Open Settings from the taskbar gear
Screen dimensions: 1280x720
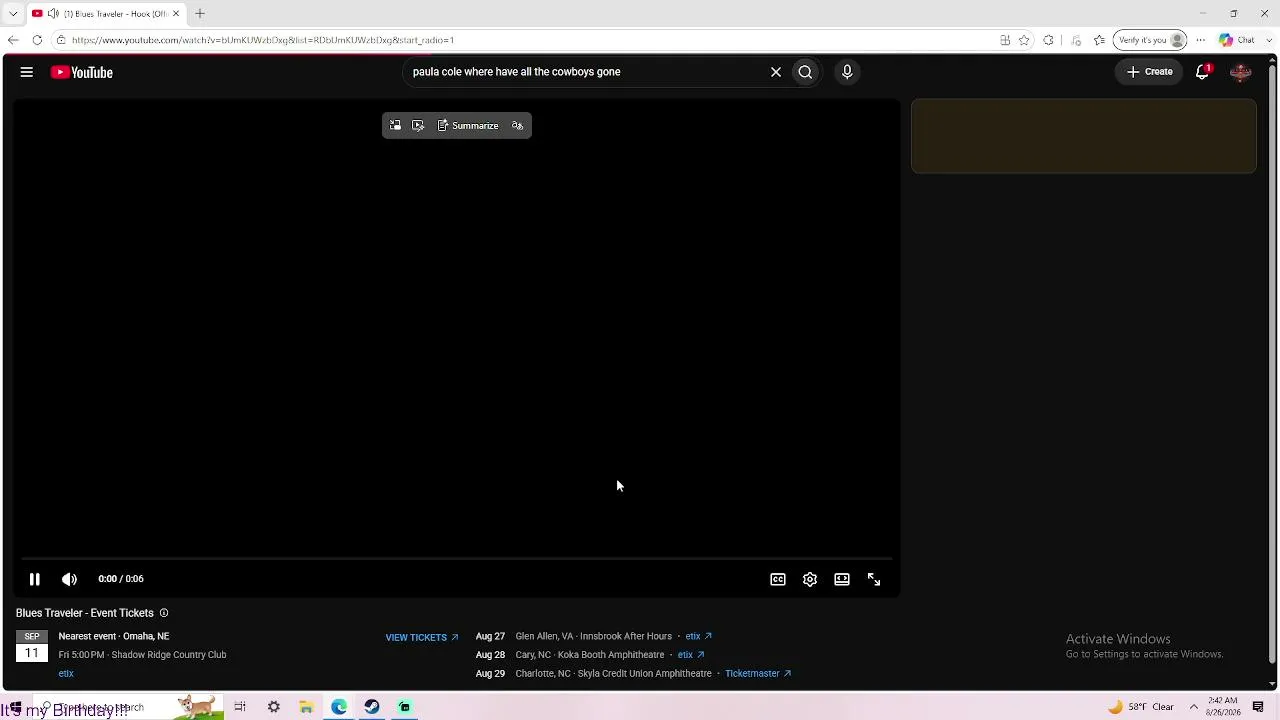coord(273,707)
